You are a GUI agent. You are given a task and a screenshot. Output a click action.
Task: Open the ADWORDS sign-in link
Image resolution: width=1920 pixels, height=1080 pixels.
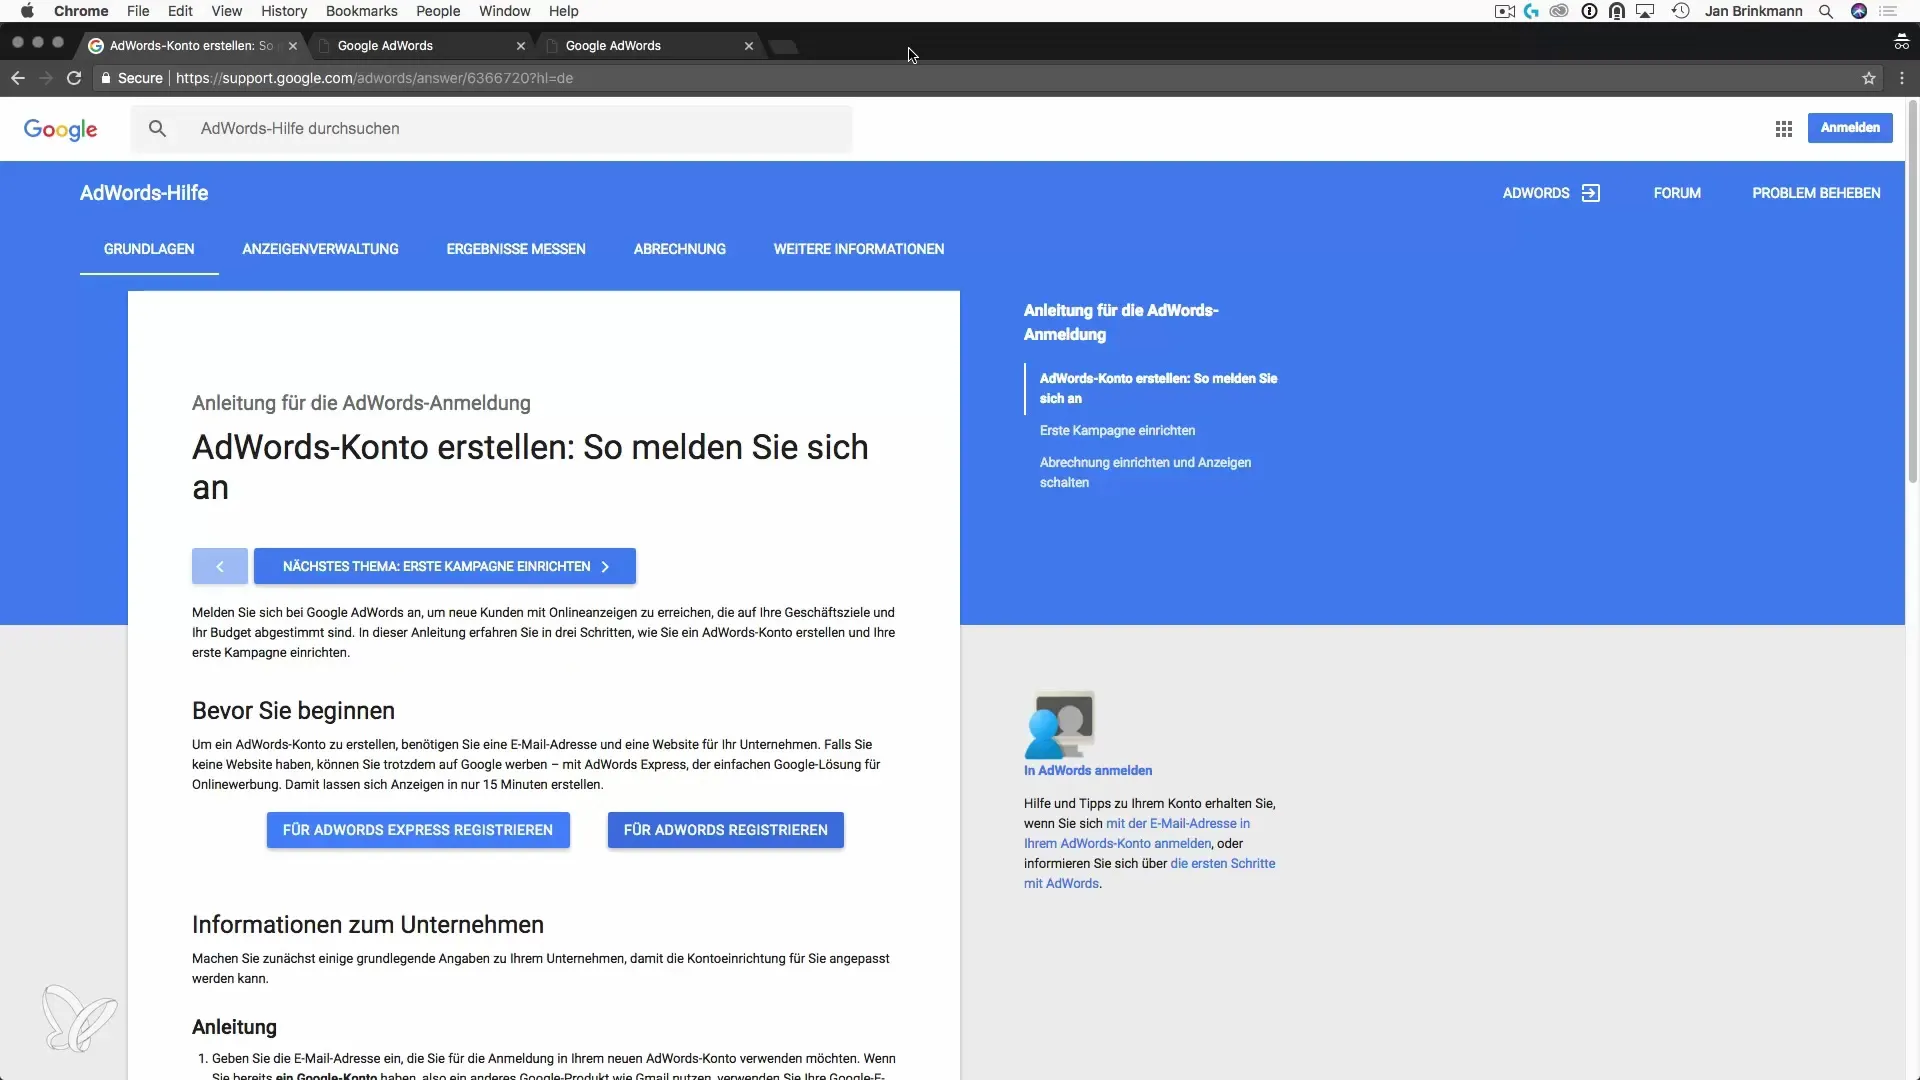tap(1552, 193)
